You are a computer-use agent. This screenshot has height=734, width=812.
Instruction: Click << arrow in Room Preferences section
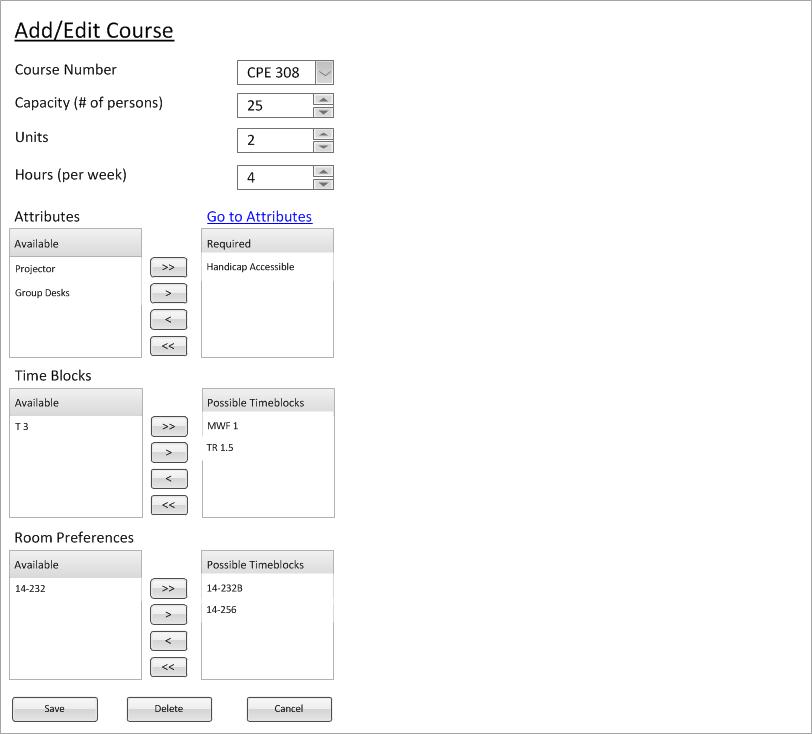pos(168,667)
